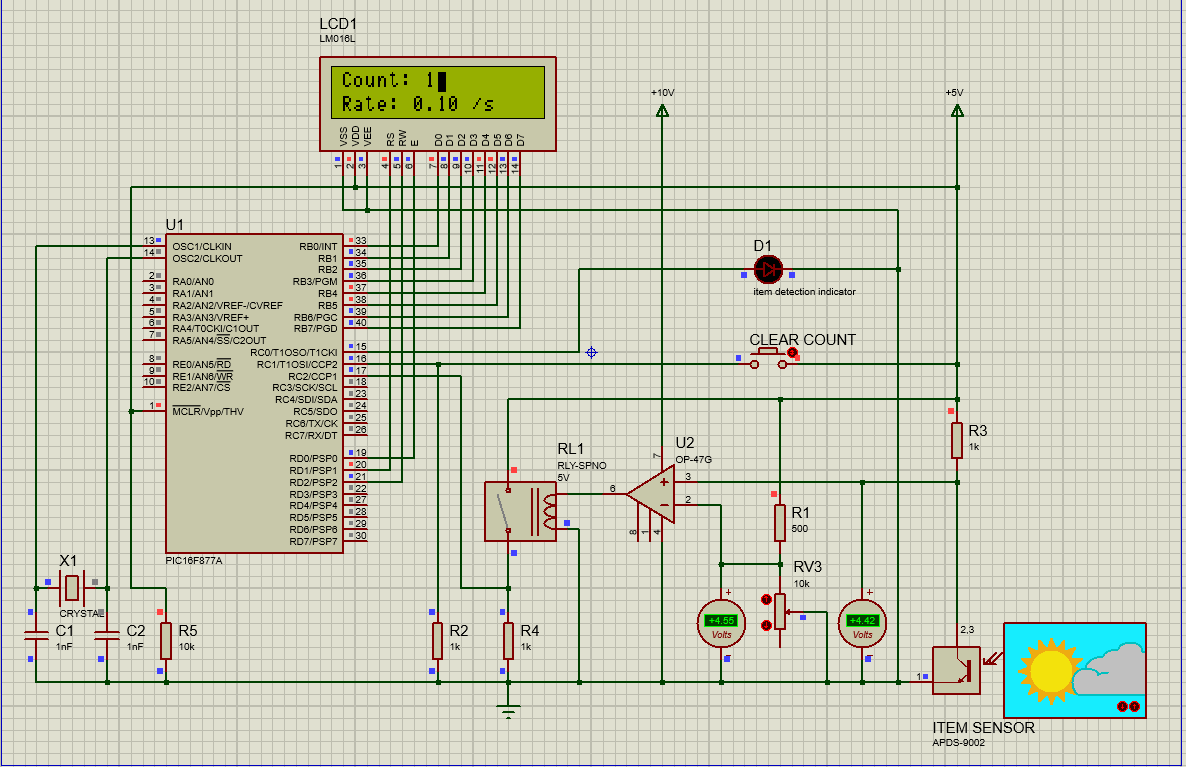
Task: Click the voltmeter reading +4.55 volts
Action: point(721,624)
